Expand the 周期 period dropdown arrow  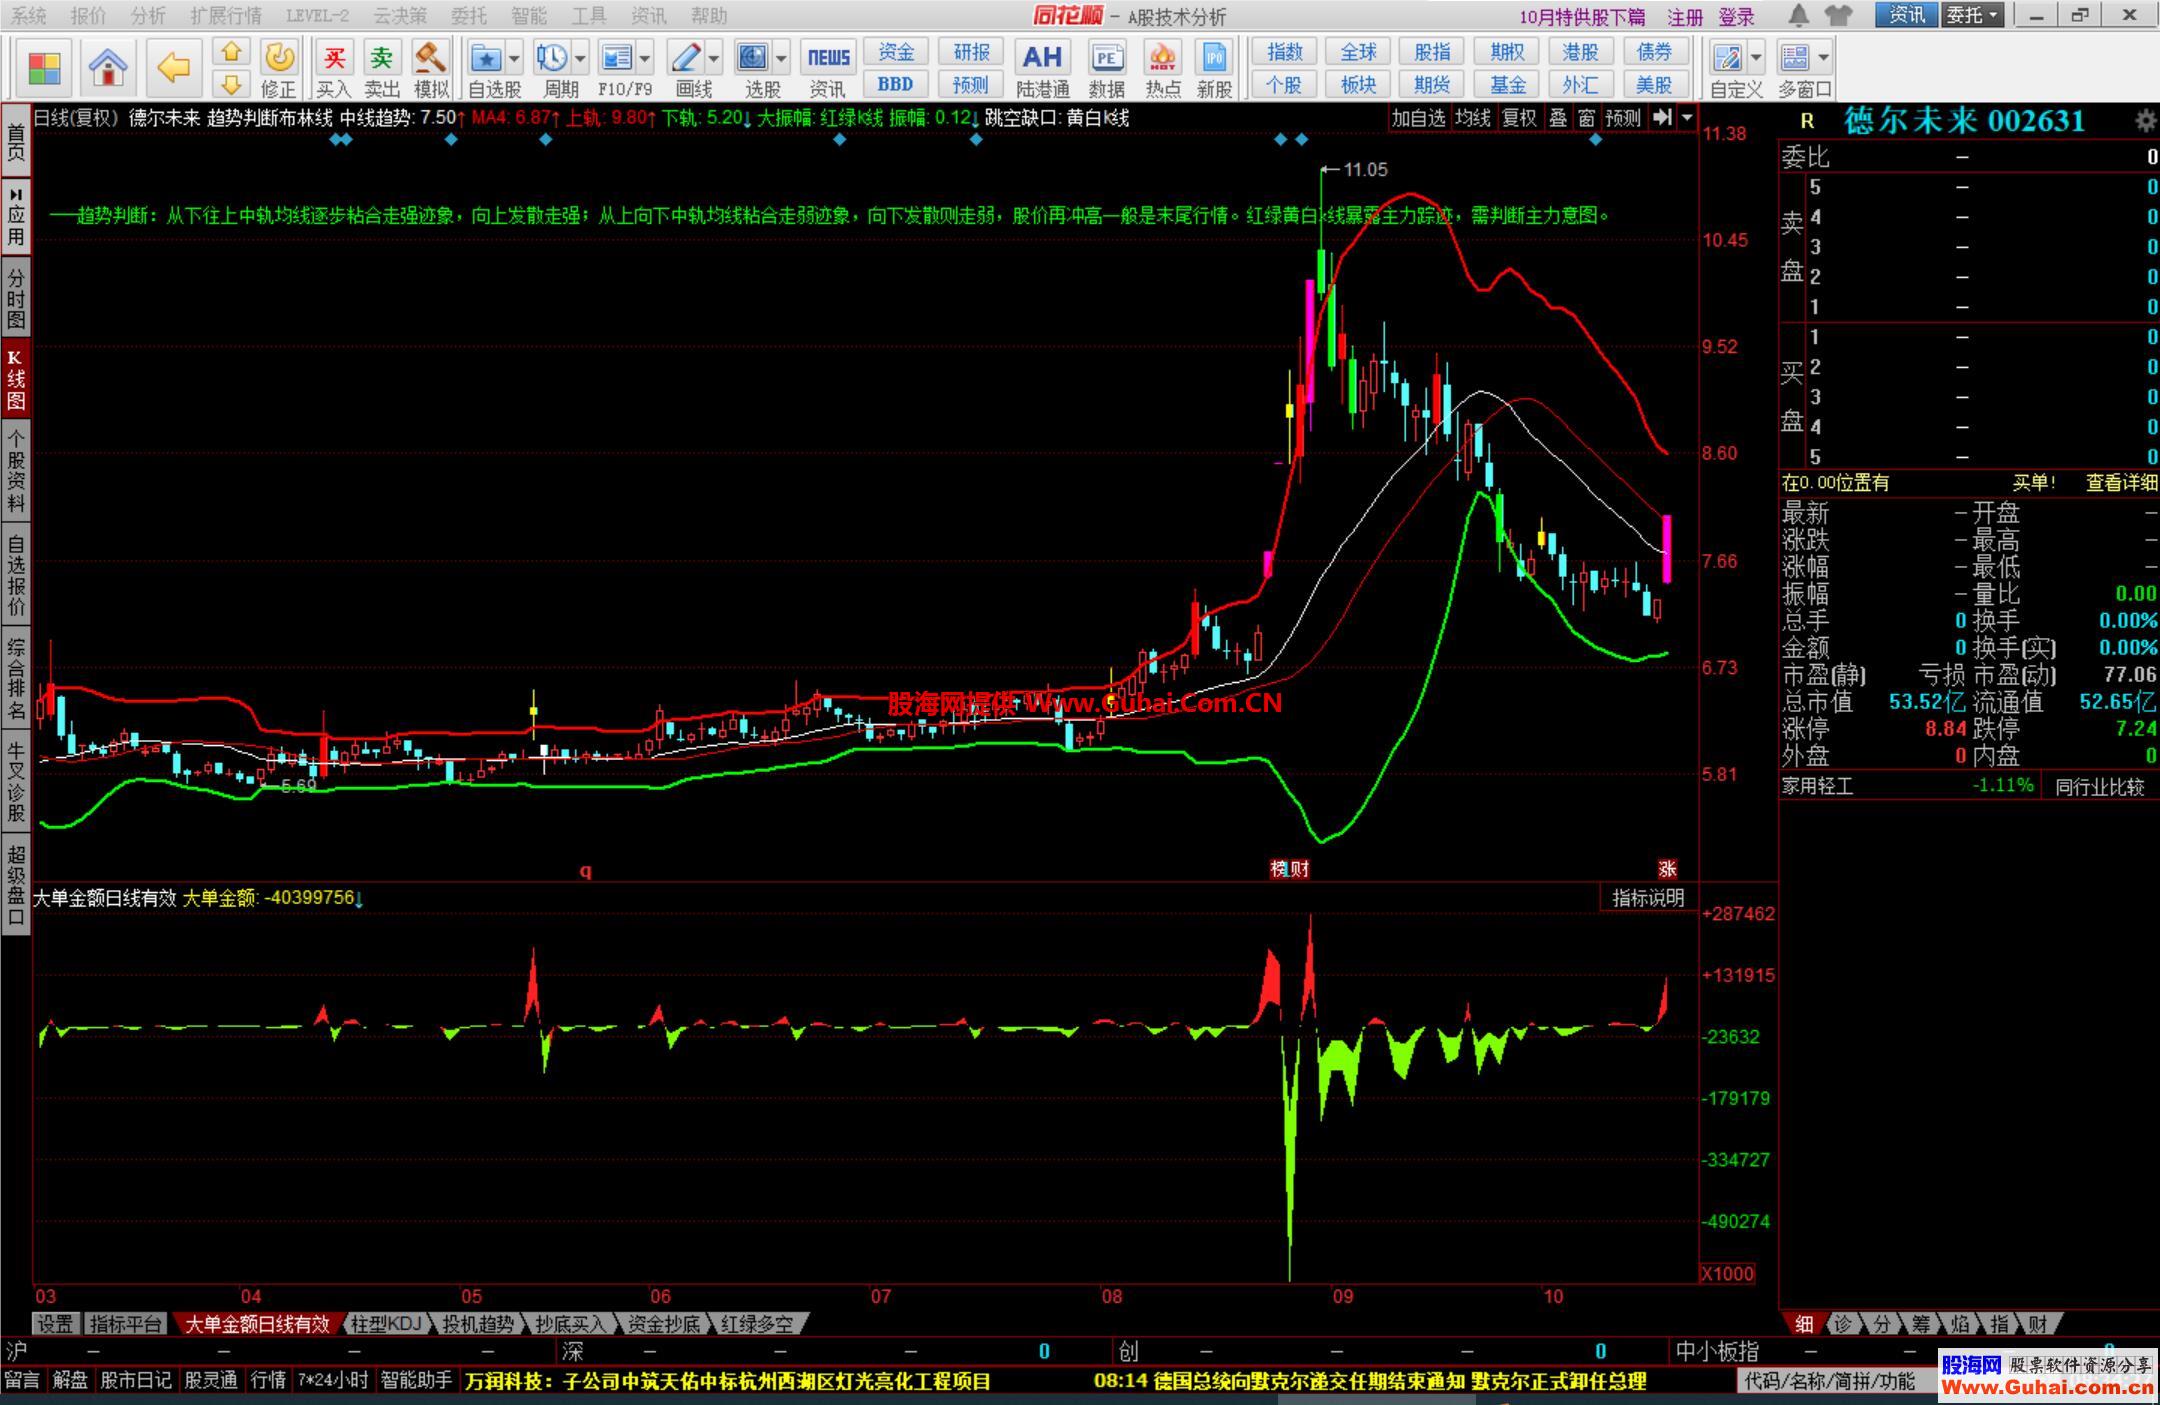click(581, 58)
